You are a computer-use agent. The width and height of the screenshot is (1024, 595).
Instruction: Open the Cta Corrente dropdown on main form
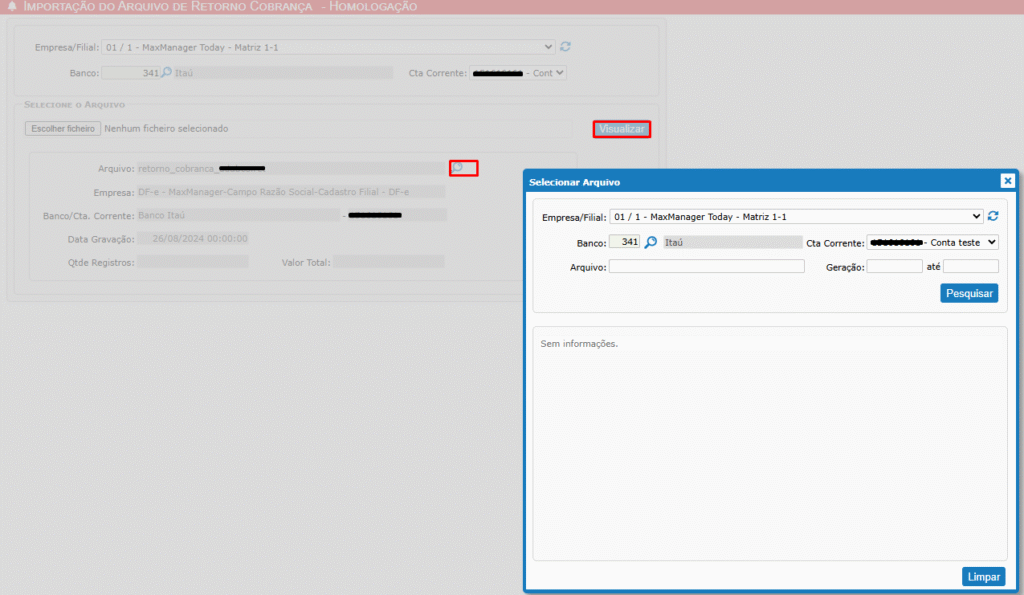click(x=518, y=73)
